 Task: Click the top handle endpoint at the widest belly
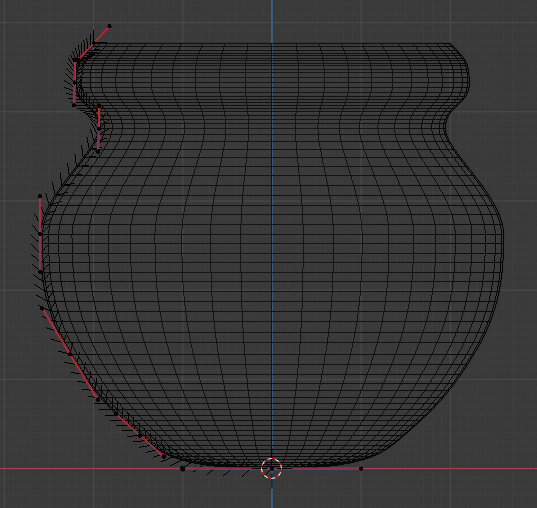[40, 196]
